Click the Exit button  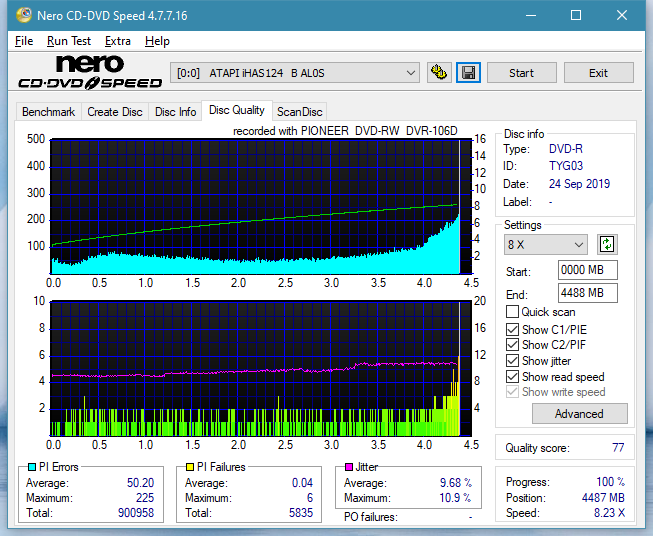pos(598,73)
